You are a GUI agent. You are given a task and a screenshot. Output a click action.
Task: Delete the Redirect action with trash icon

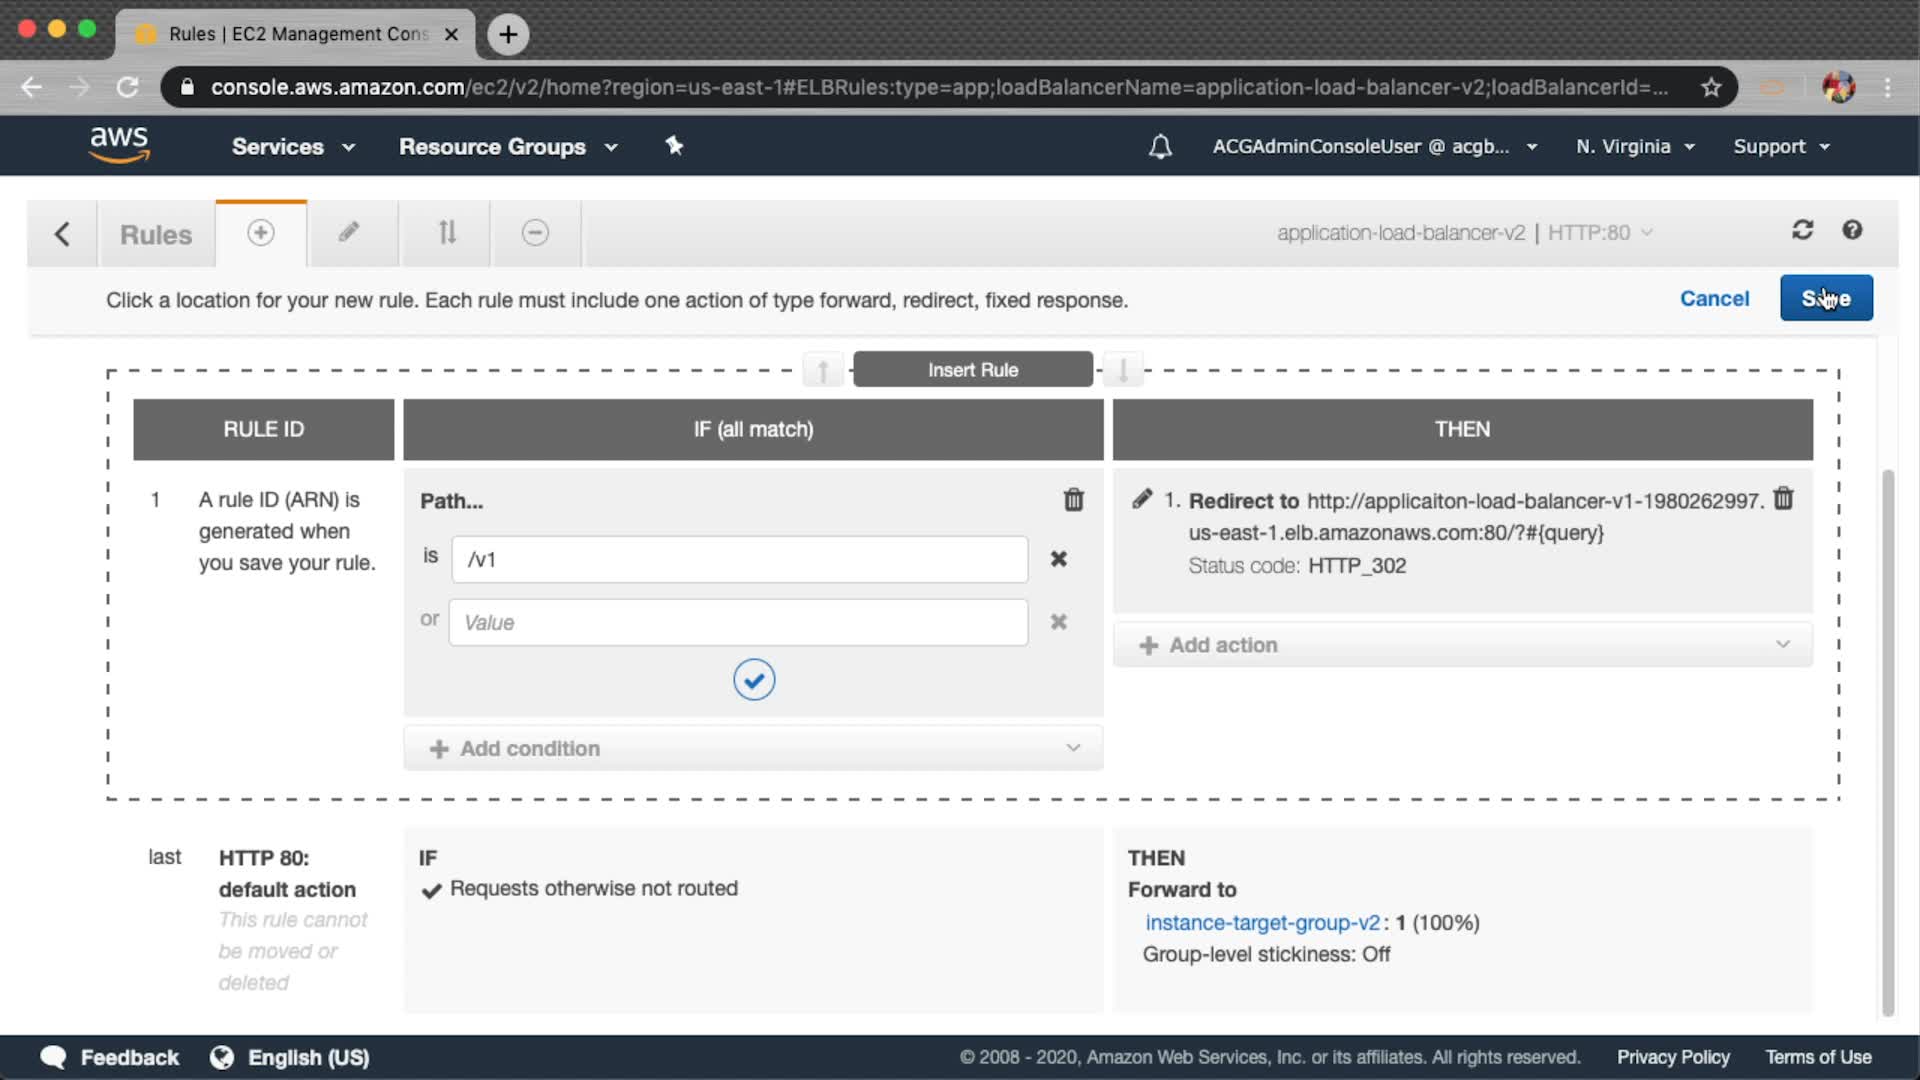(x=1783, y=499)
